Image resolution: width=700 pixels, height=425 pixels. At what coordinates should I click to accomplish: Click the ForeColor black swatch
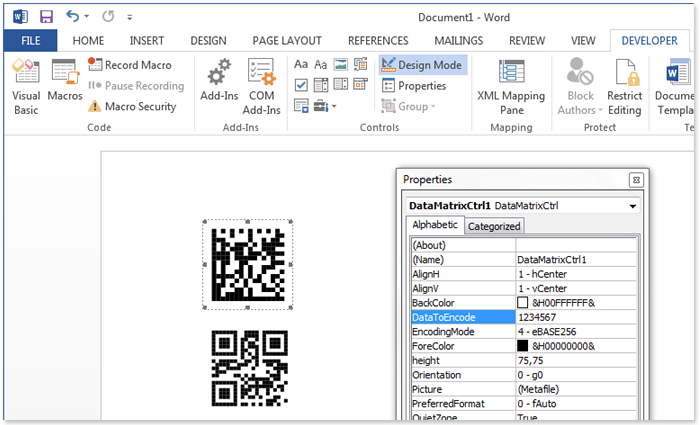[522, 346]
